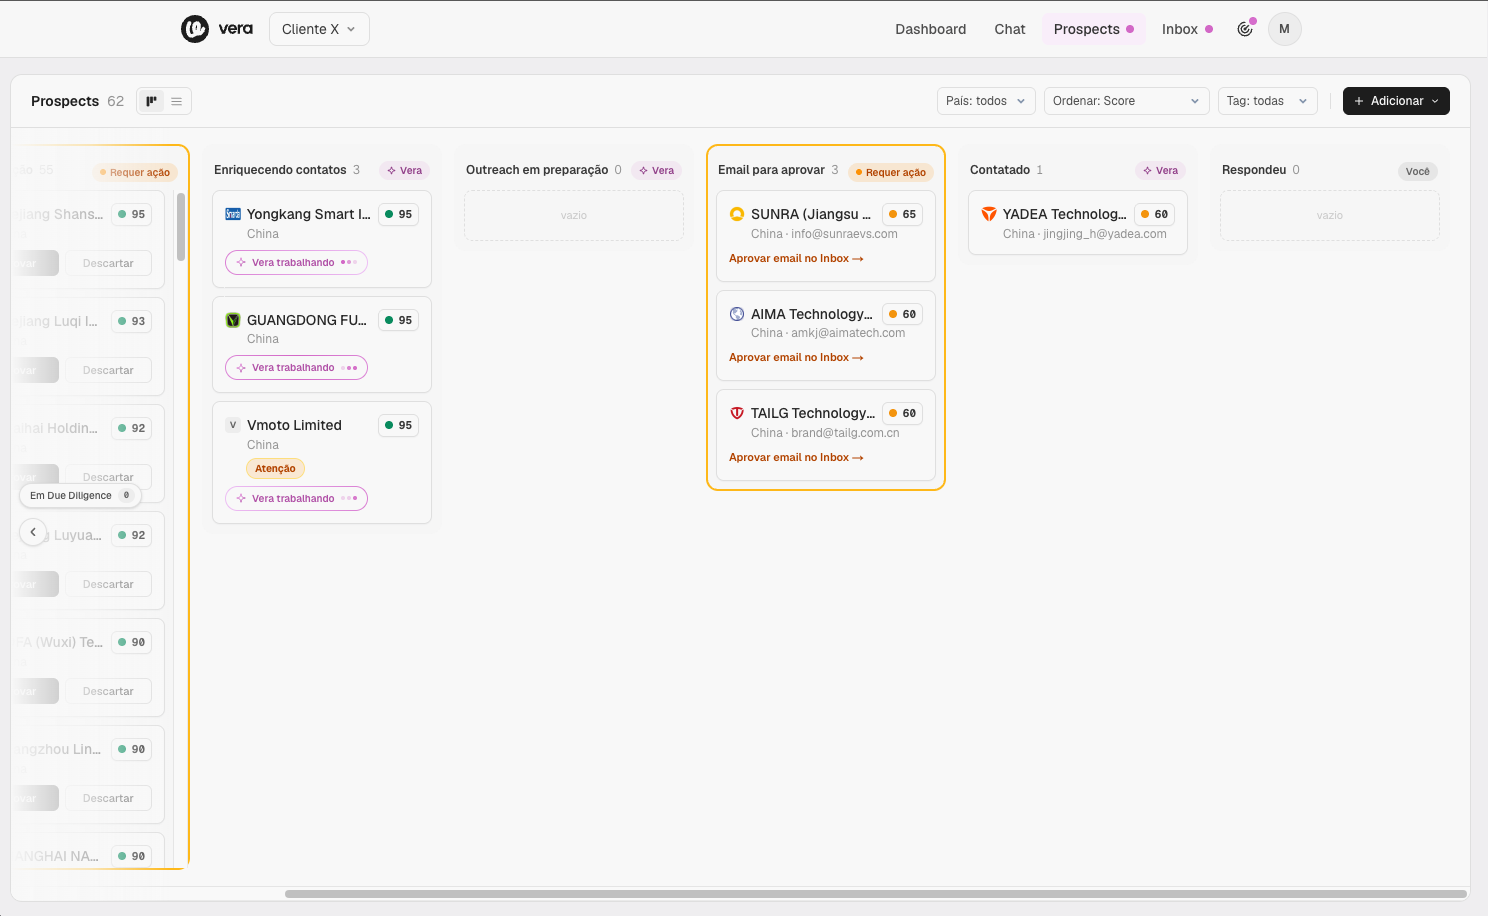
Task: Go to the Chat tab
Action: point(1010,29)
